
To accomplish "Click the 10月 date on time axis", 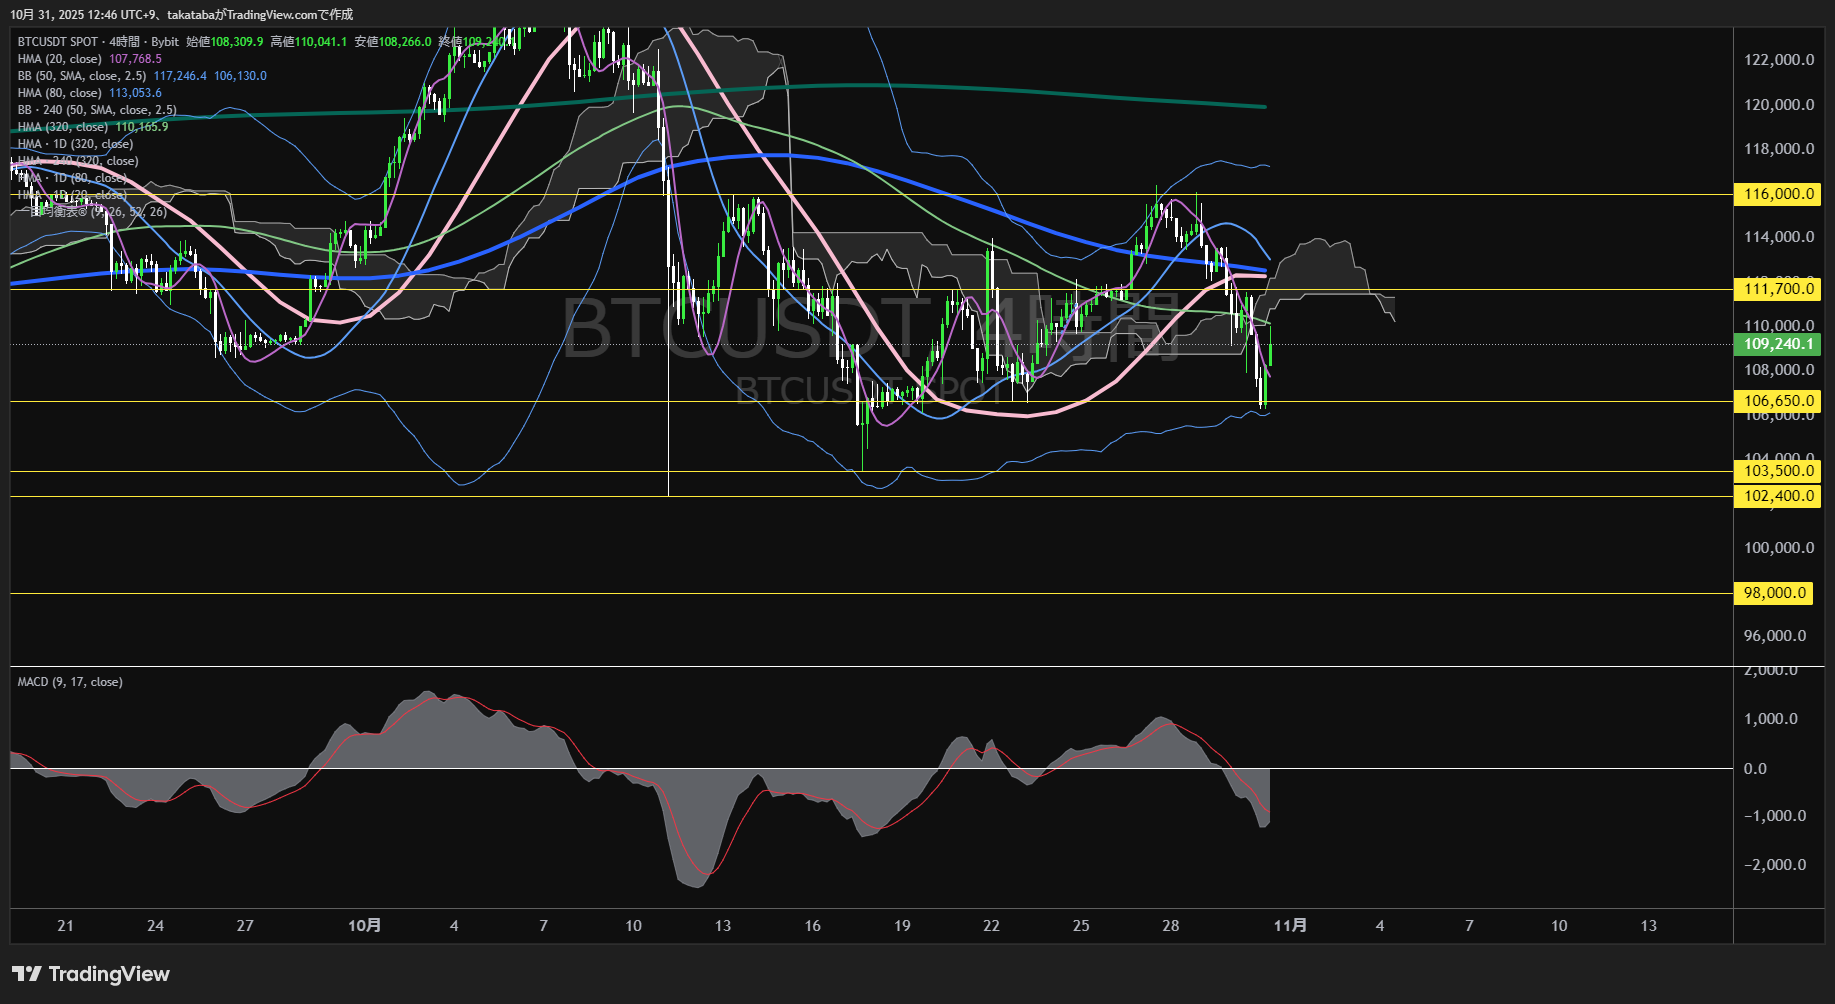I will pos(364,926).
